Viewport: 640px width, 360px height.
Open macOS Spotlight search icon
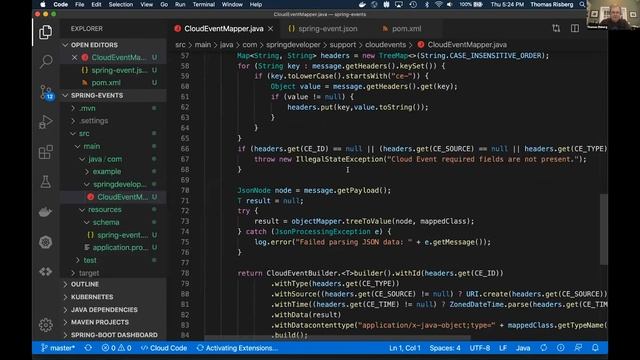pos(582,4)
